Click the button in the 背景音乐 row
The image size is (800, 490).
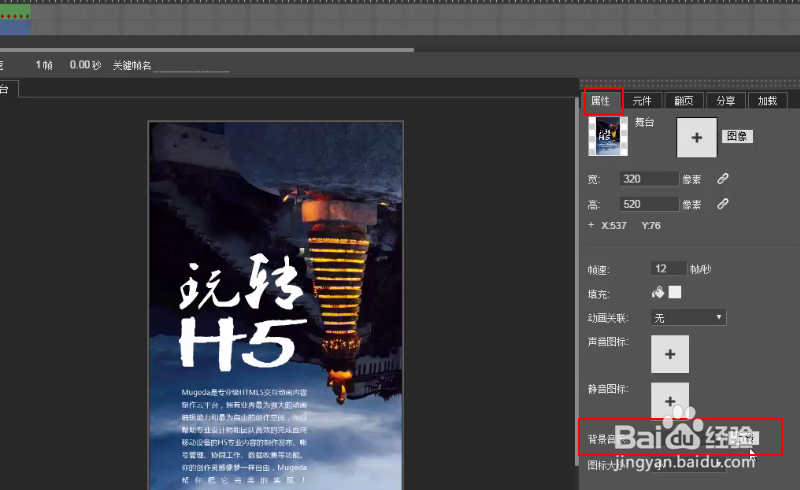coord(745,438)
